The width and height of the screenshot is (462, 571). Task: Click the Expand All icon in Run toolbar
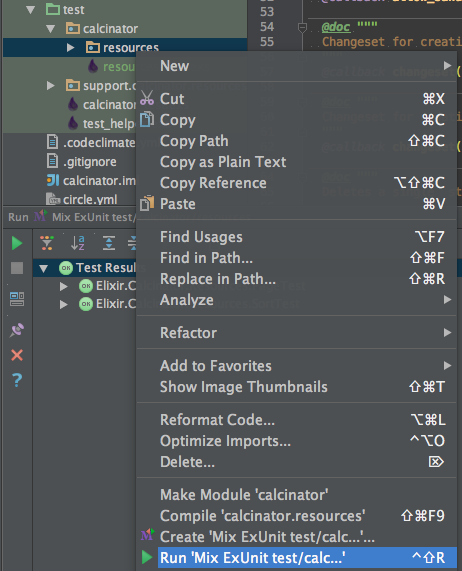[108, 243]
